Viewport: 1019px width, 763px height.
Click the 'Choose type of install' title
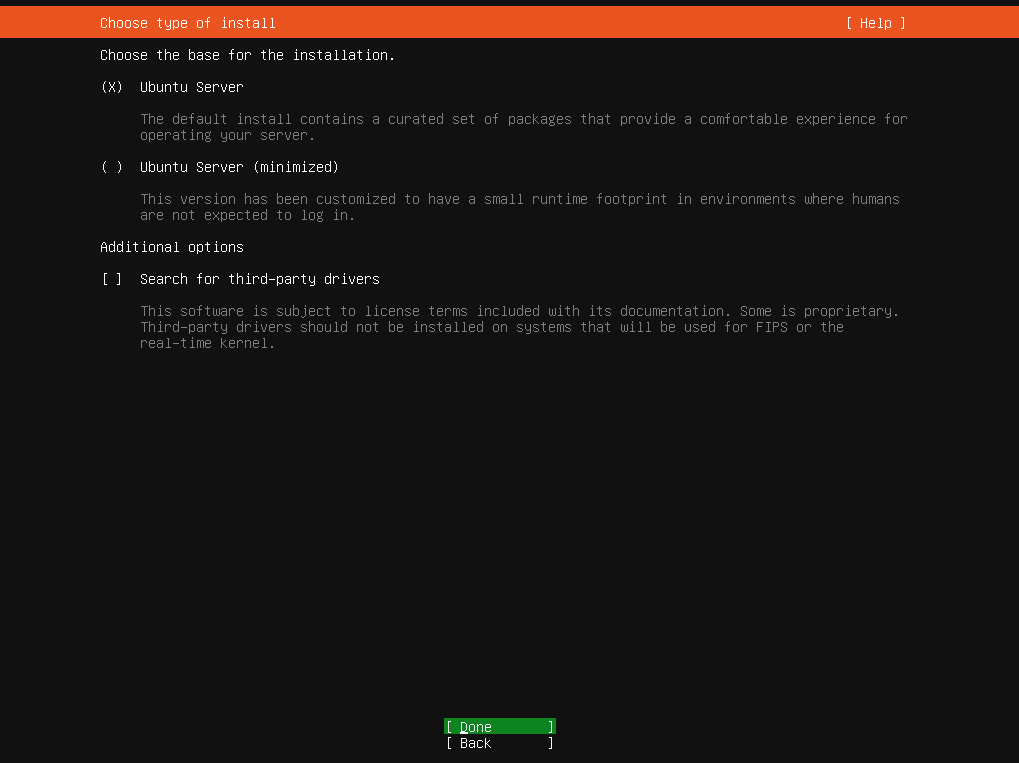click(188, 23)
